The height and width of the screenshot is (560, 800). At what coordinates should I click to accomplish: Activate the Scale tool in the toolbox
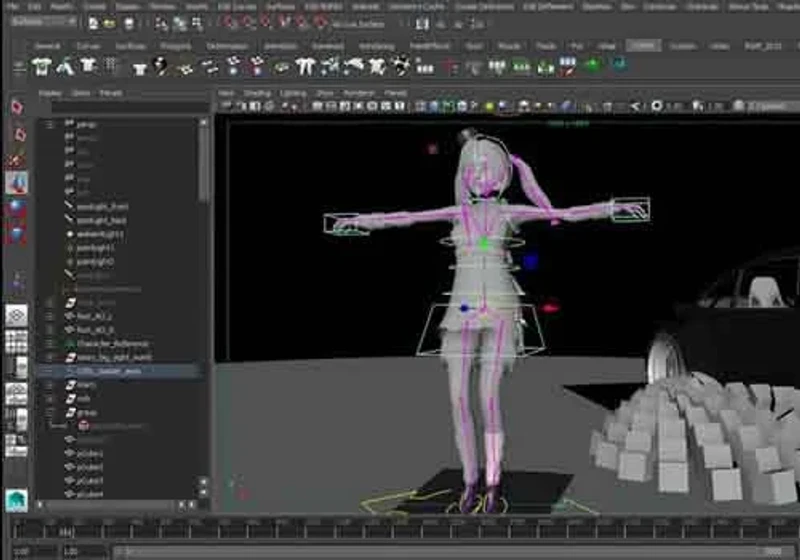click(x=15, y=235)
